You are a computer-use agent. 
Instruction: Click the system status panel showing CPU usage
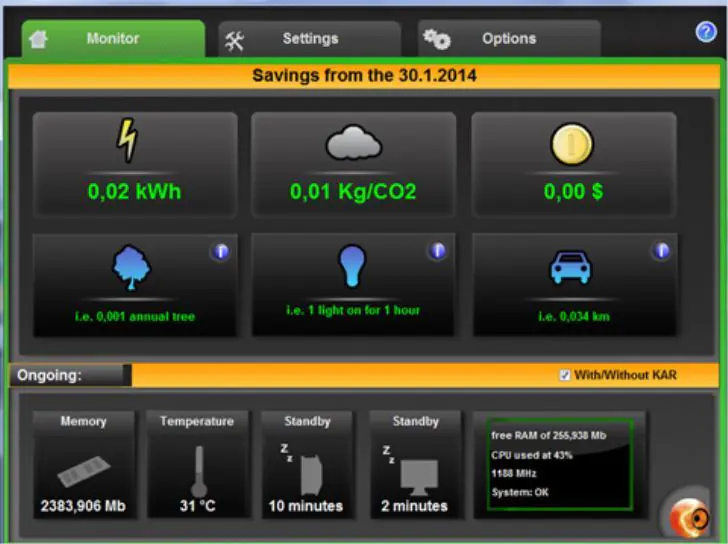[559, 465]
